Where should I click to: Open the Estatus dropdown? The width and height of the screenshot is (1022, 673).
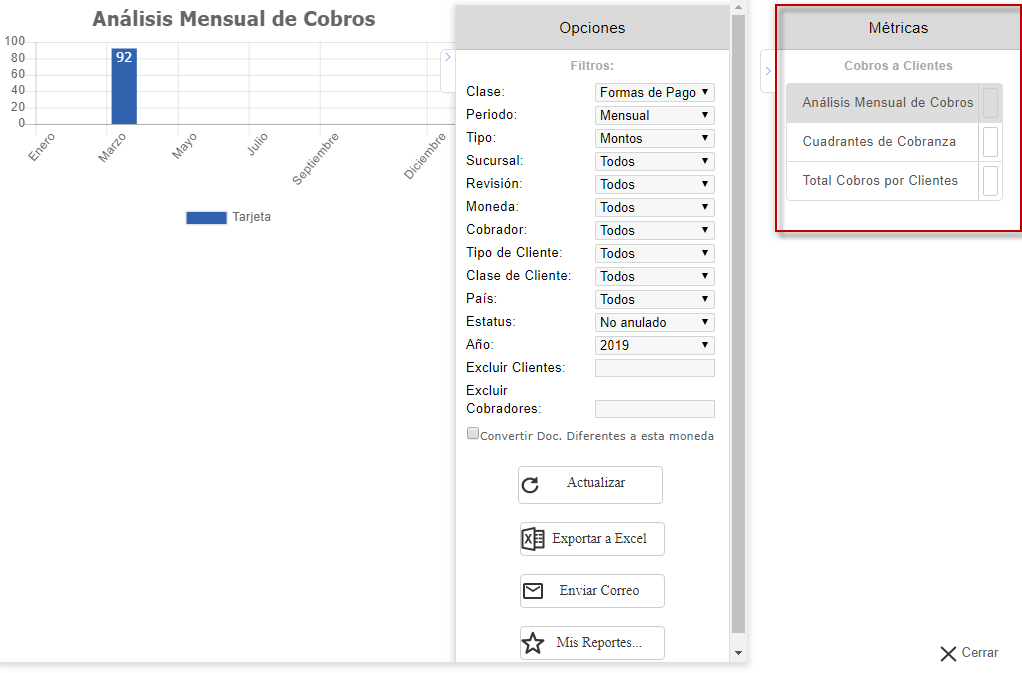point(654,322)
